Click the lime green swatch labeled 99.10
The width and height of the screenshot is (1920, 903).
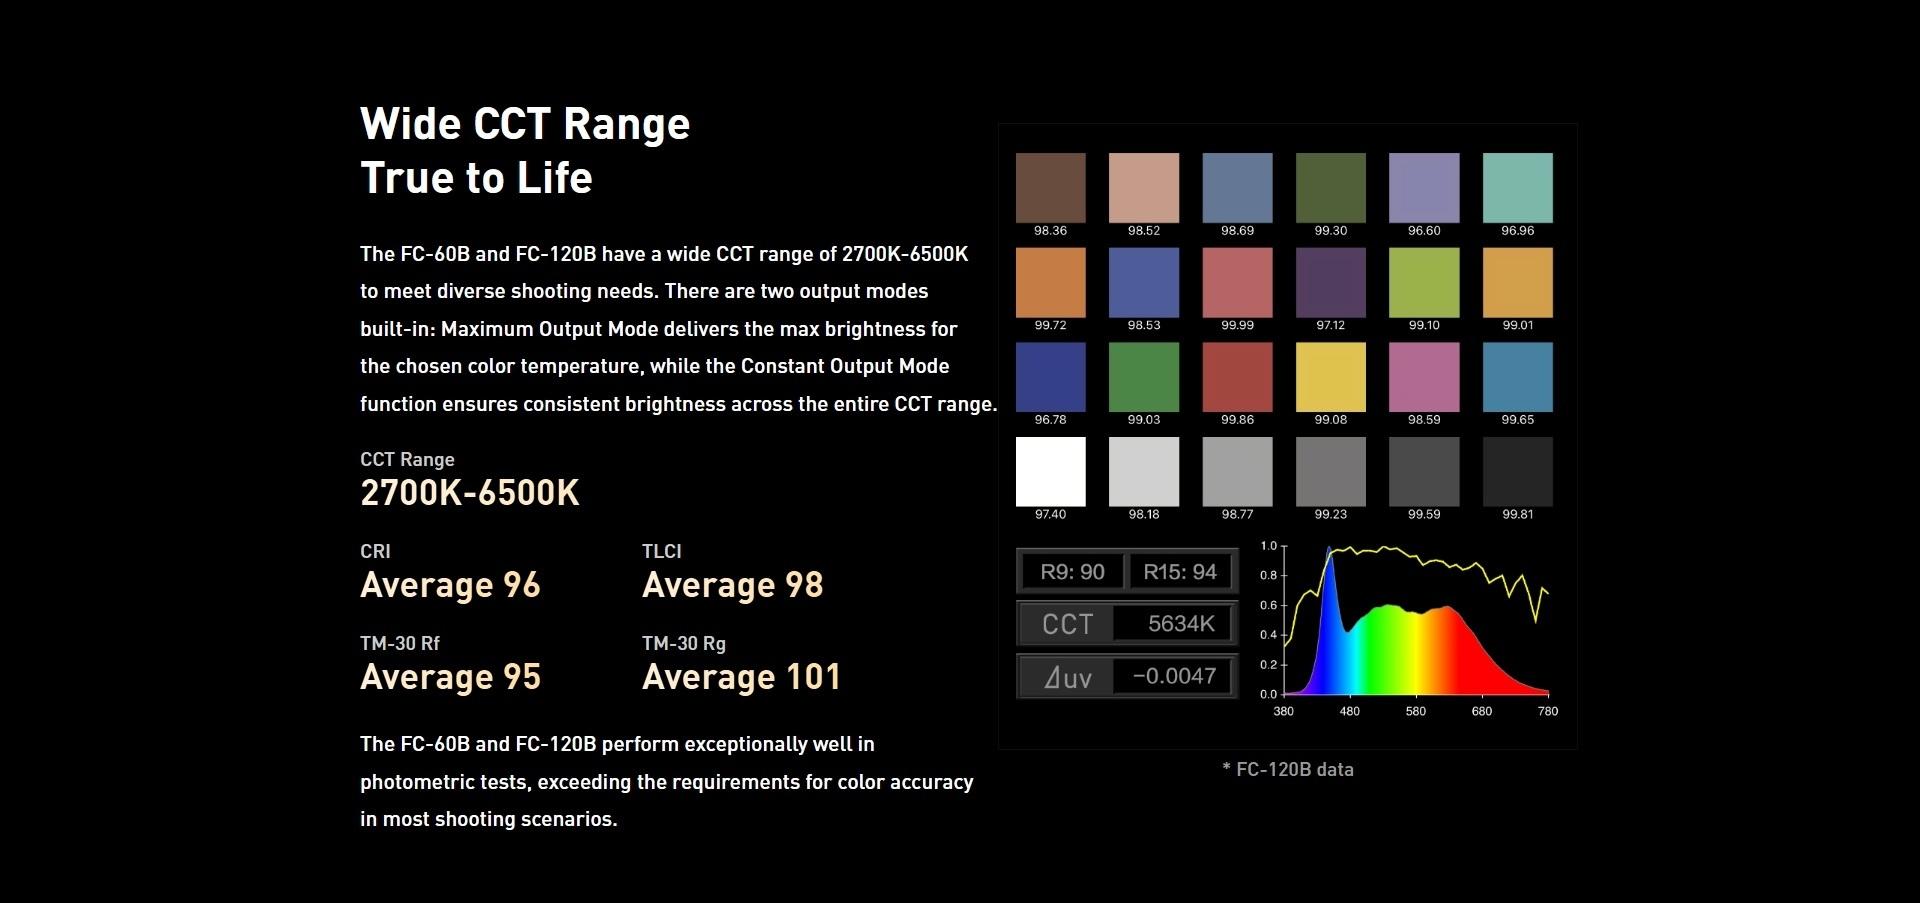pos(1423,283)
